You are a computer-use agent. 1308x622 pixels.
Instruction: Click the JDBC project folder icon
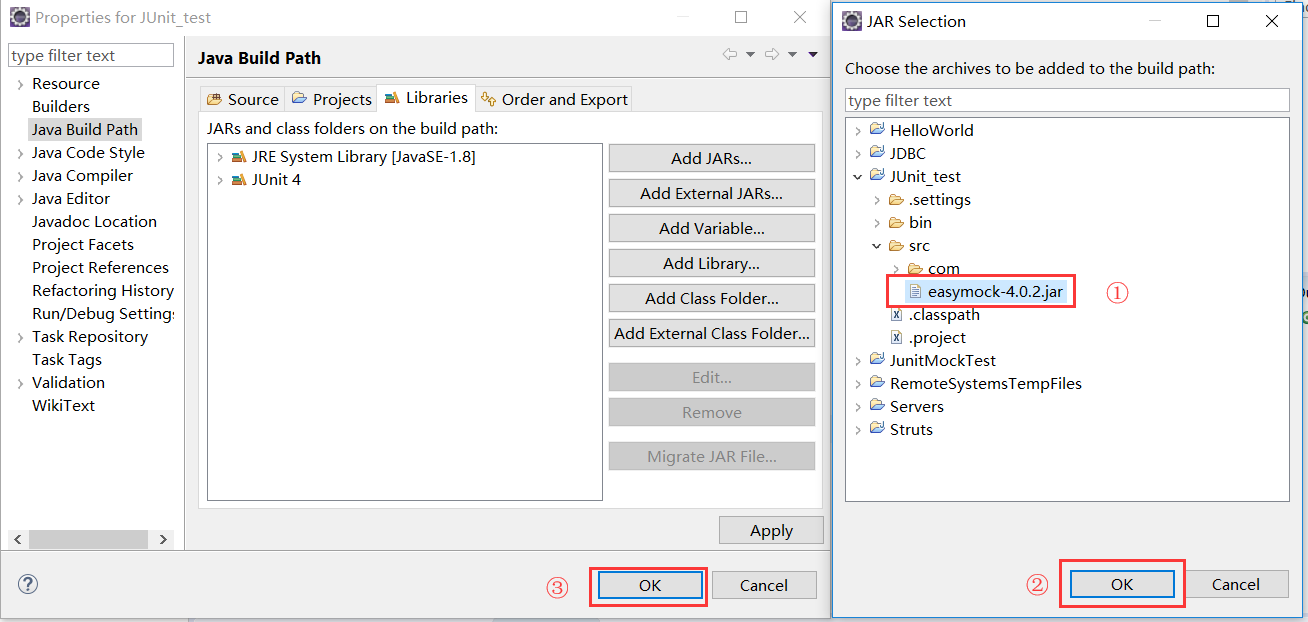point(877,153)
